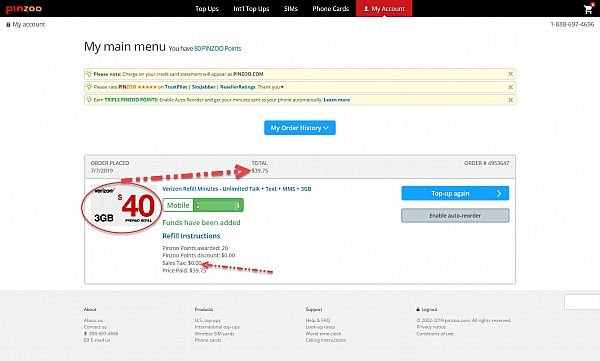The width and height of the screenshot is (600, 361).
Task: Click the 80 PINZOO Points link
Action: [217, 49]
